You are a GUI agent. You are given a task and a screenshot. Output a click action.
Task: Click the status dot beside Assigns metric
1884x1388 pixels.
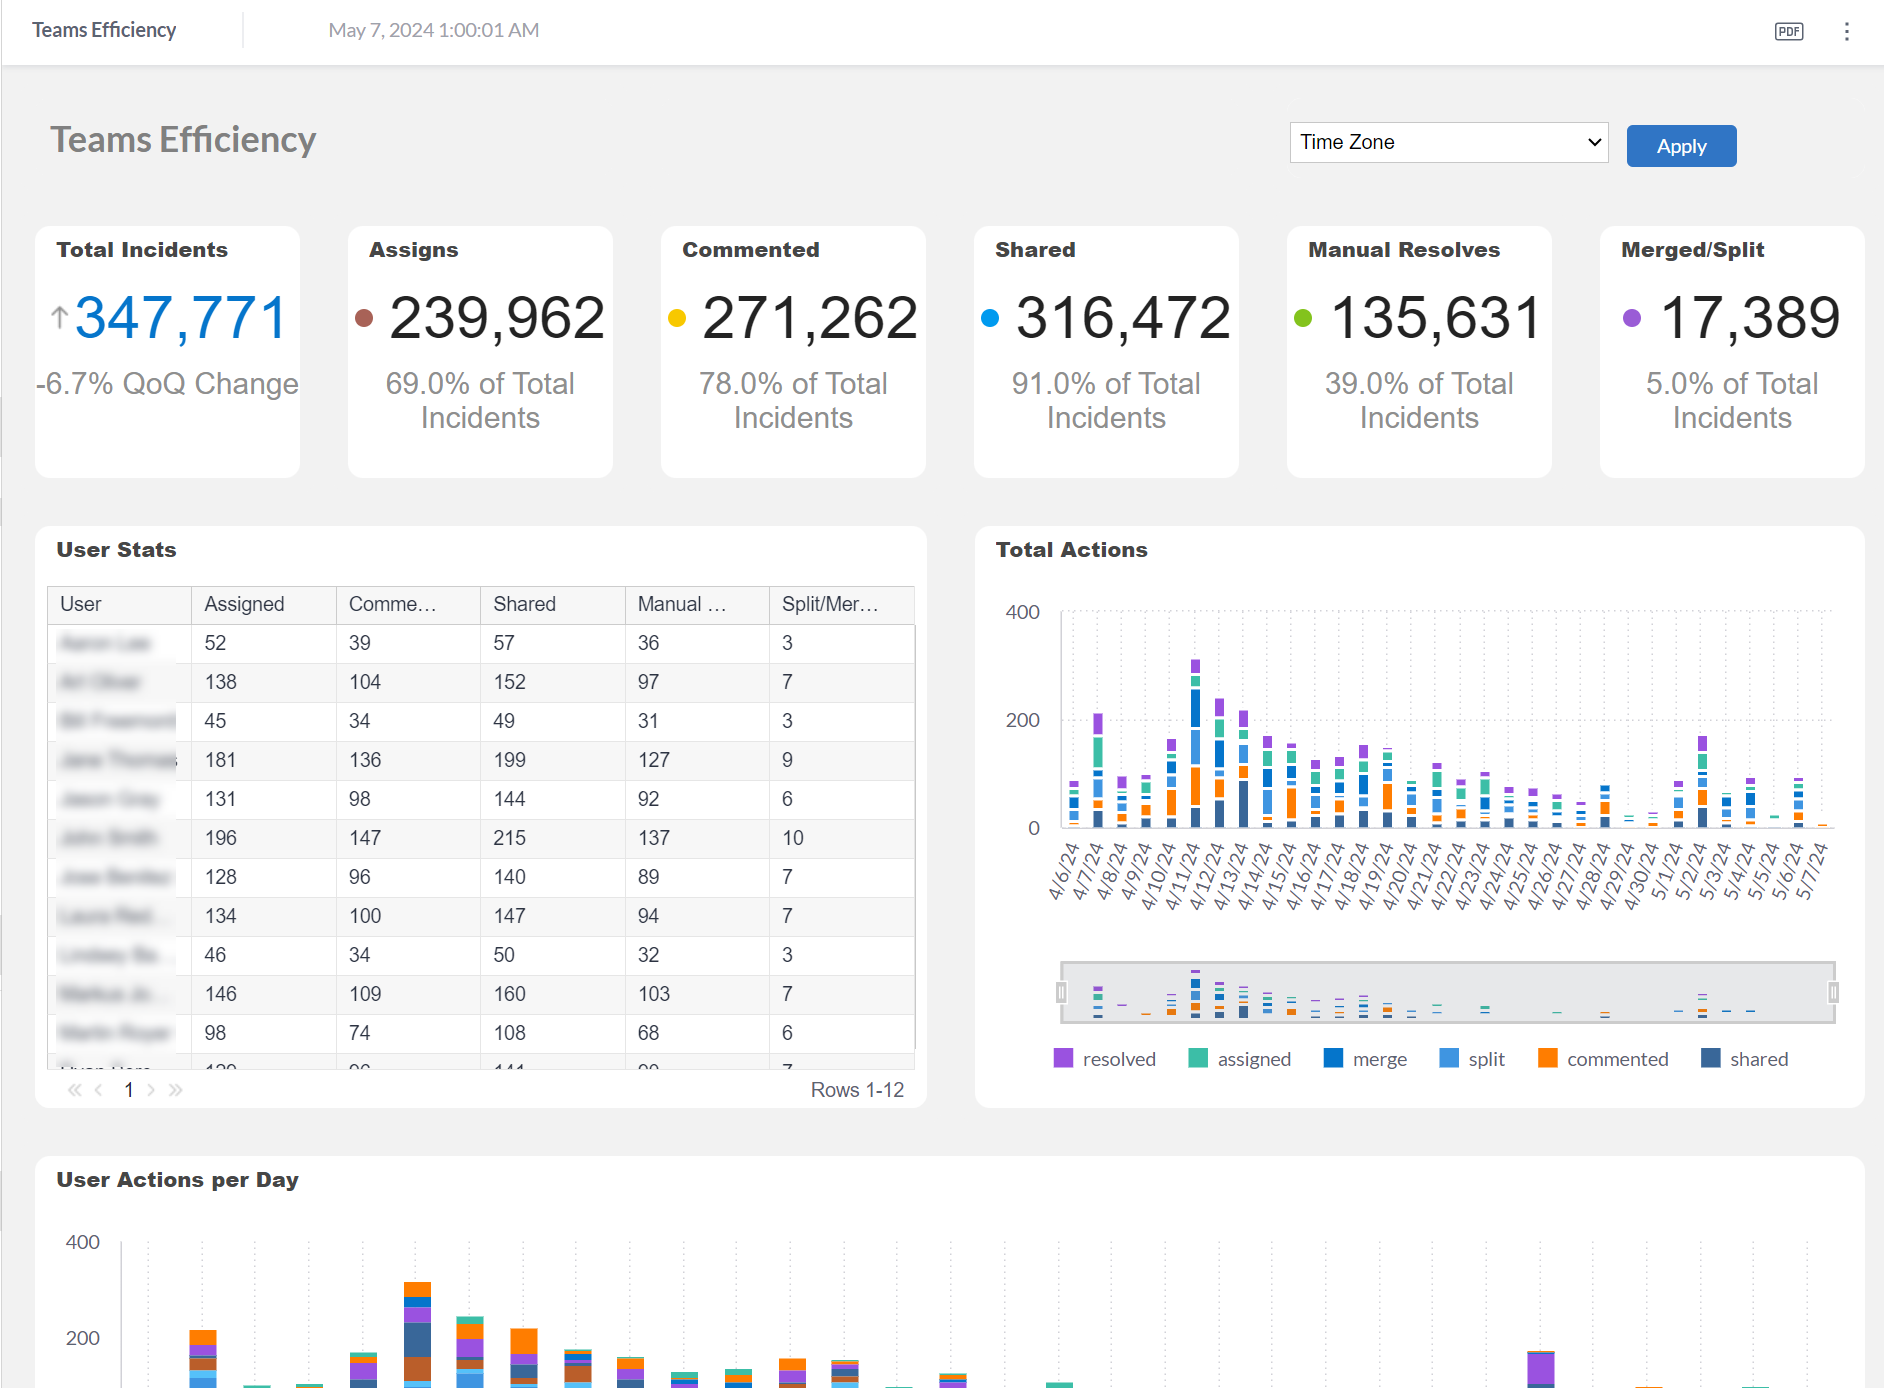click(364, 318)
